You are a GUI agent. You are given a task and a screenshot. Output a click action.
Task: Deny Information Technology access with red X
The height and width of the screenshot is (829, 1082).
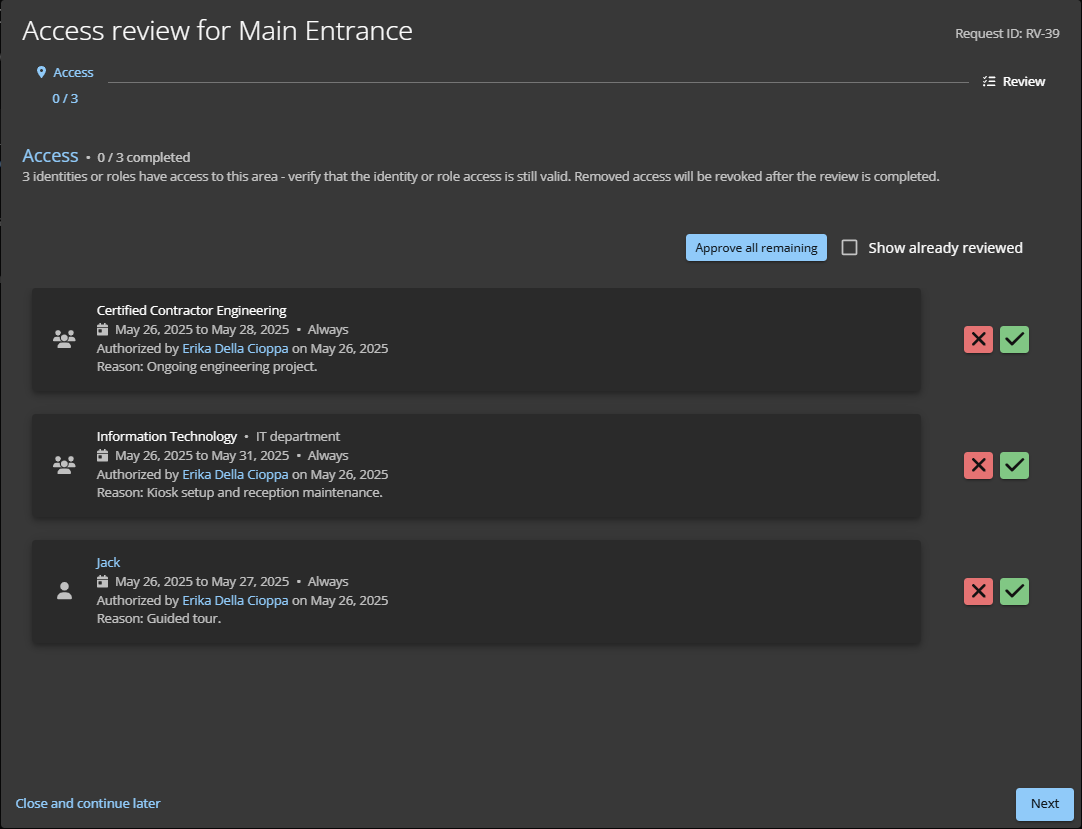[x=978, y=466]
